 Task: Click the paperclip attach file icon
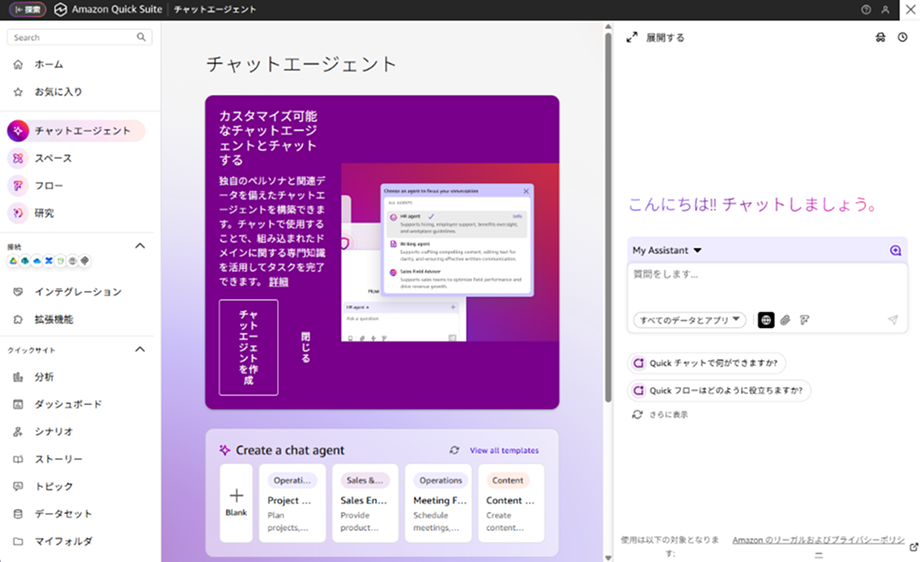(785, 320)
